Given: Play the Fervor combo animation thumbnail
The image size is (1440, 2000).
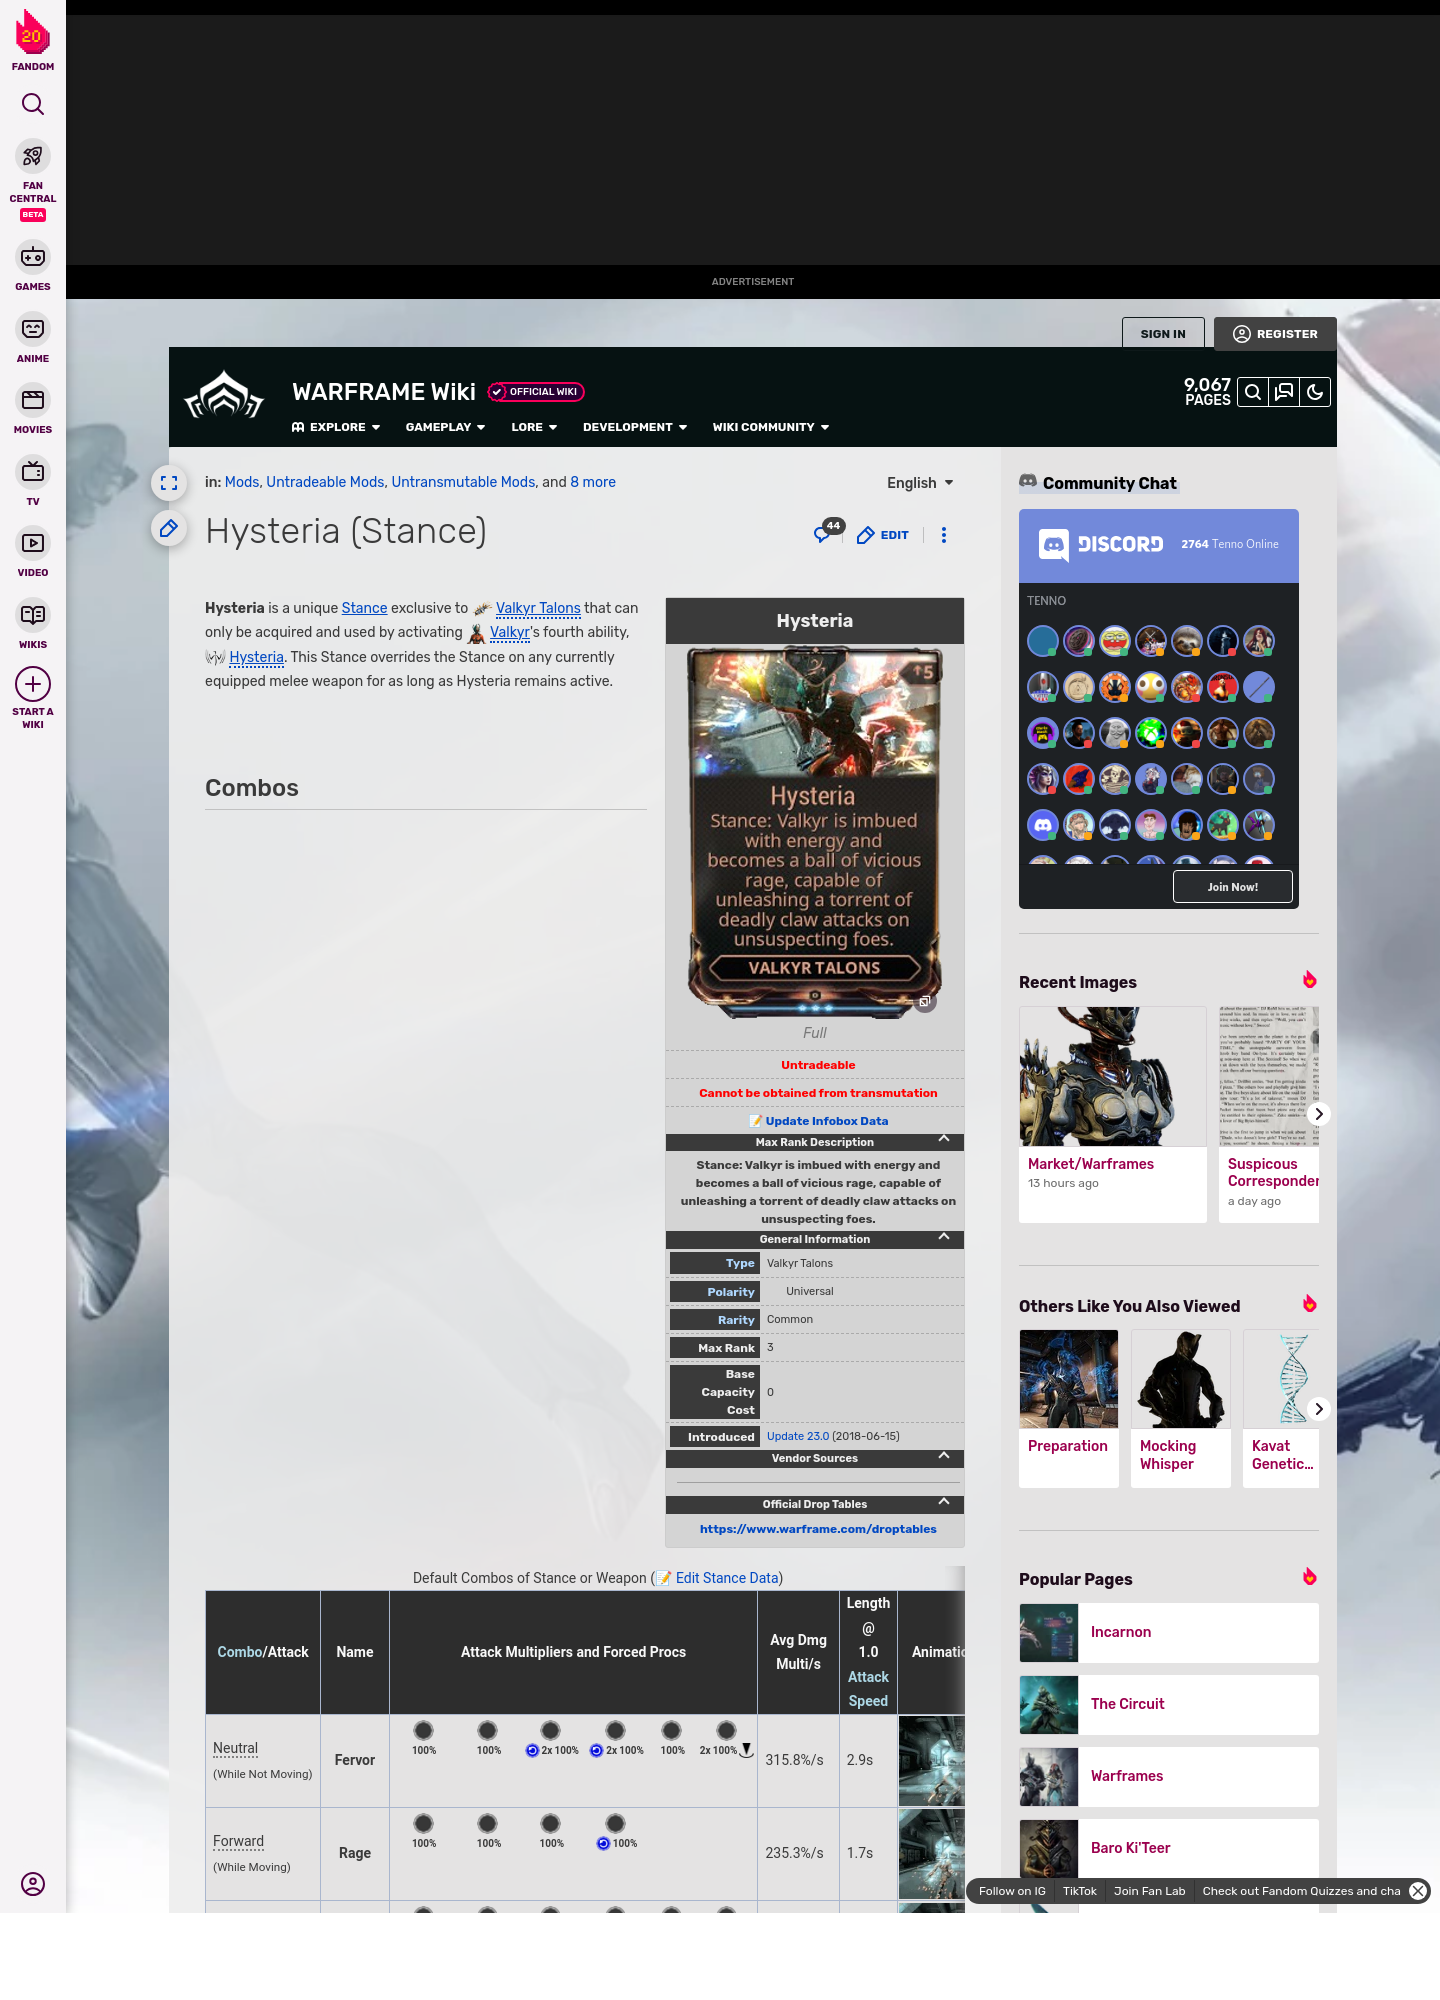Looking at the screenshot, I should pyautogui.click(x=931, y=1760).
